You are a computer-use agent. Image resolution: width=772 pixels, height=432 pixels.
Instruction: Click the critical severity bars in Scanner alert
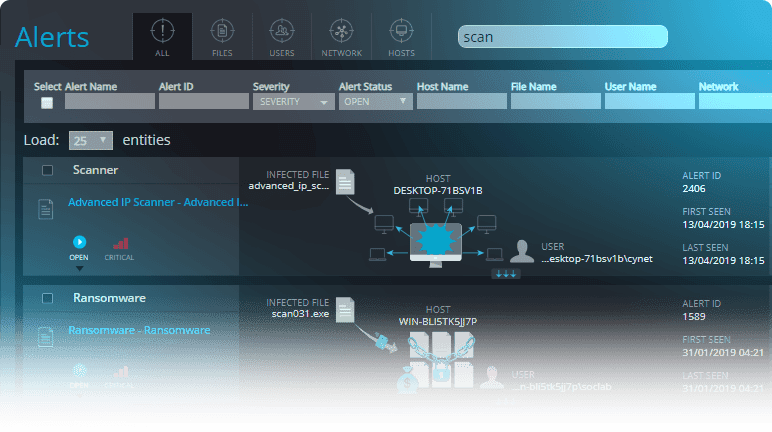point(120,242)
